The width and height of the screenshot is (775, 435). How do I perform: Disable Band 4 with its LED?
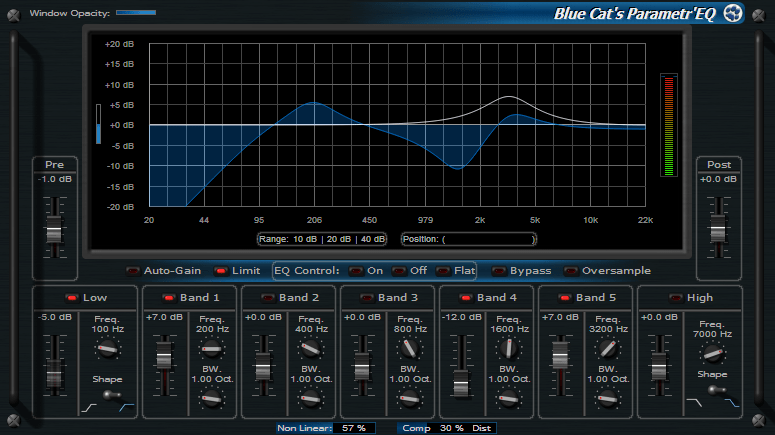[466, 298]
